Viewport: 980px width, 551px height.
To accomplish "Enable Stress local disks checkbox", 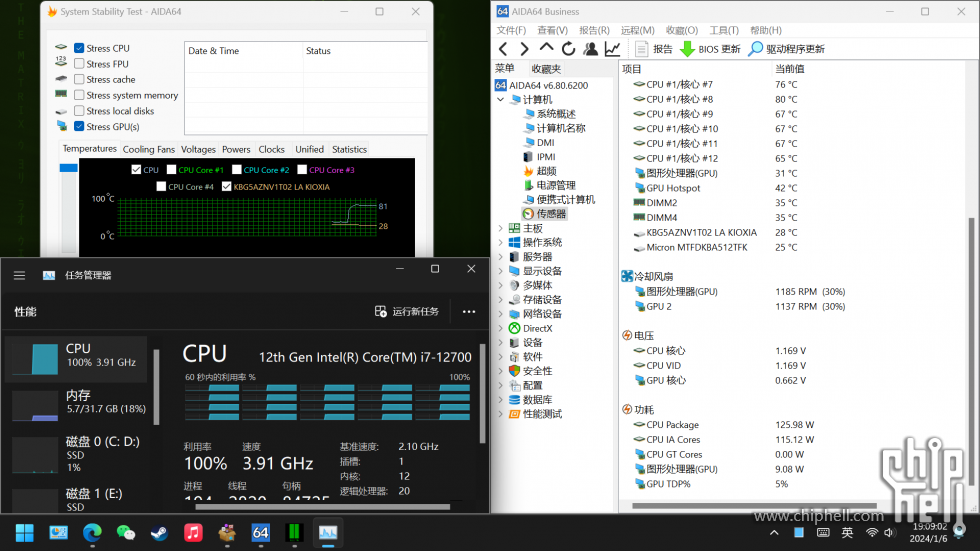I will 79,111.
